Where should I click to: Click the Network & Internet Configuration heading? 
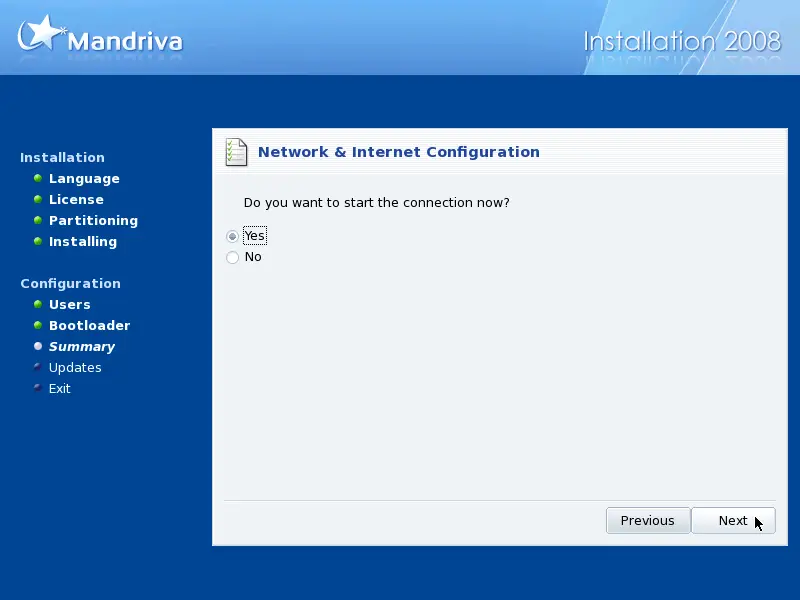tap(398, 152)
